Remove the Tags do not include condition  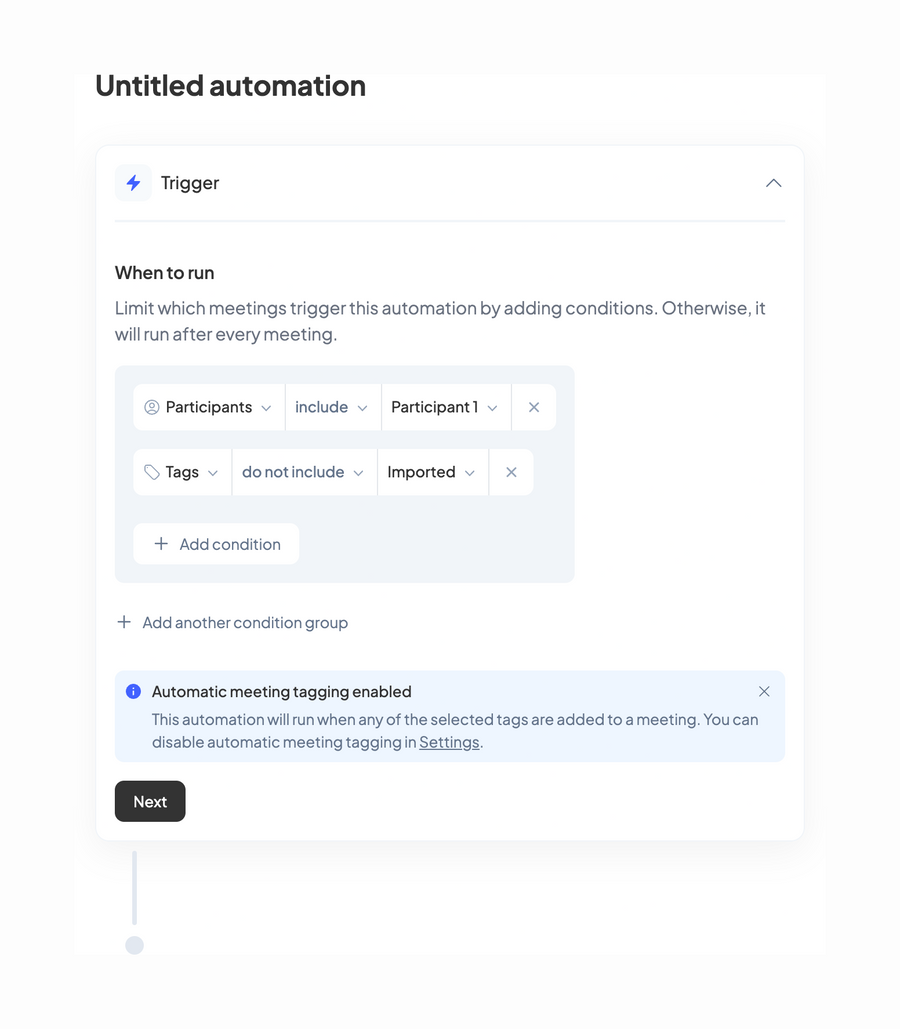(511, 472)
